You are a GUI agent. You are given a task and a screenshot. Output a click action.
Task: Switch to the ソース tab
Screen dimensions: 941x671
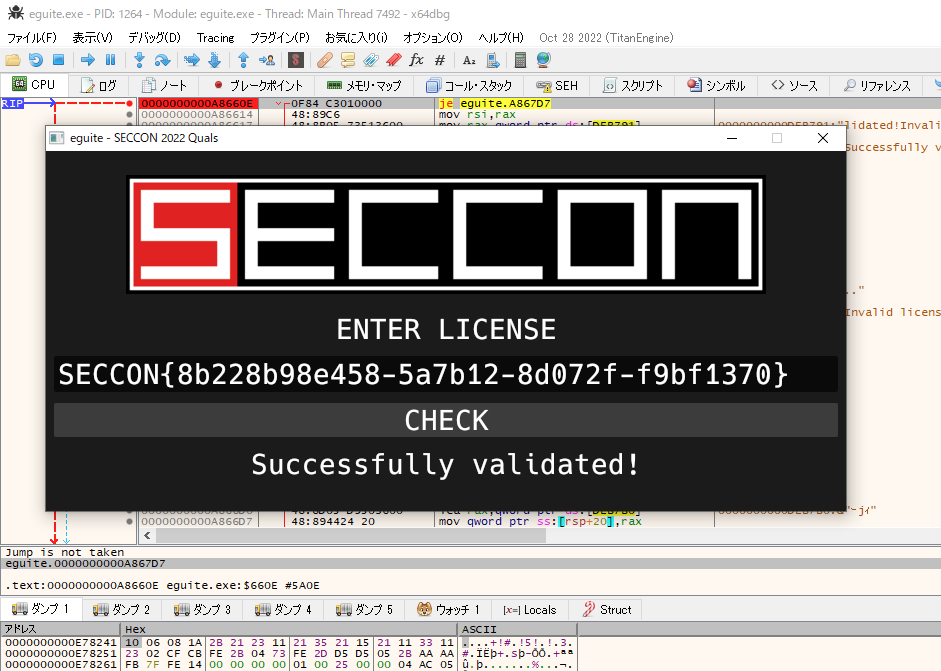click(795, 85)
